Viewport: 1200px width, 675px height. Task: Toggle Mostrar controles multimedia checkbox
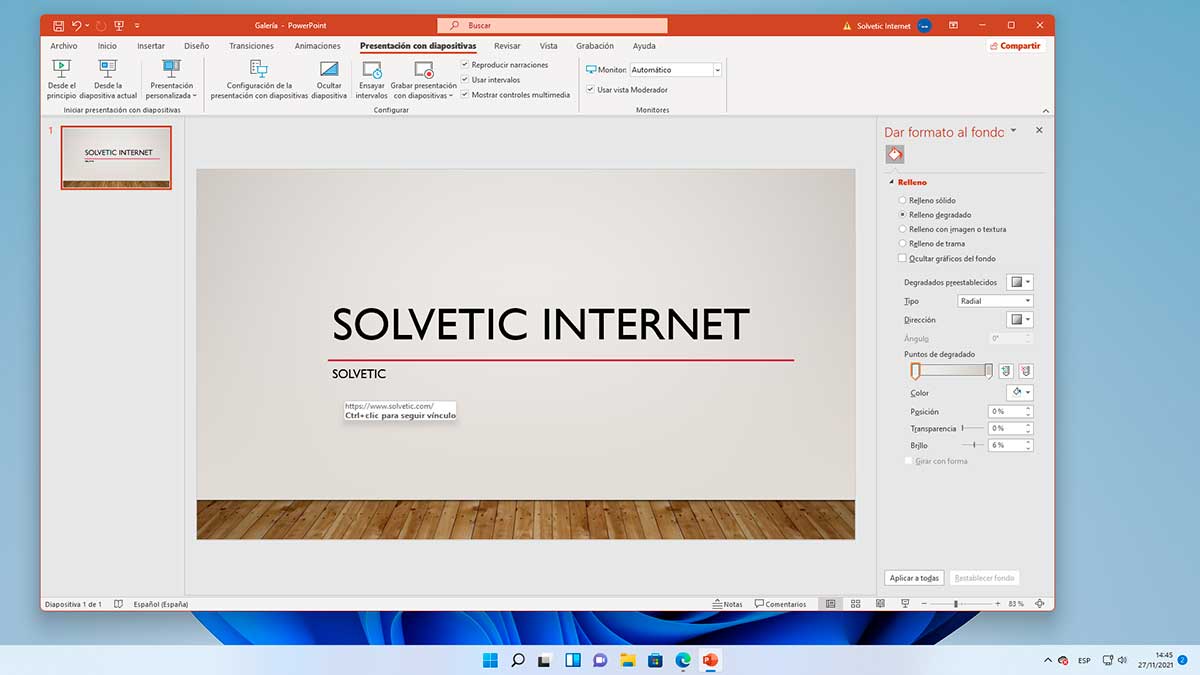pos(465,95)
